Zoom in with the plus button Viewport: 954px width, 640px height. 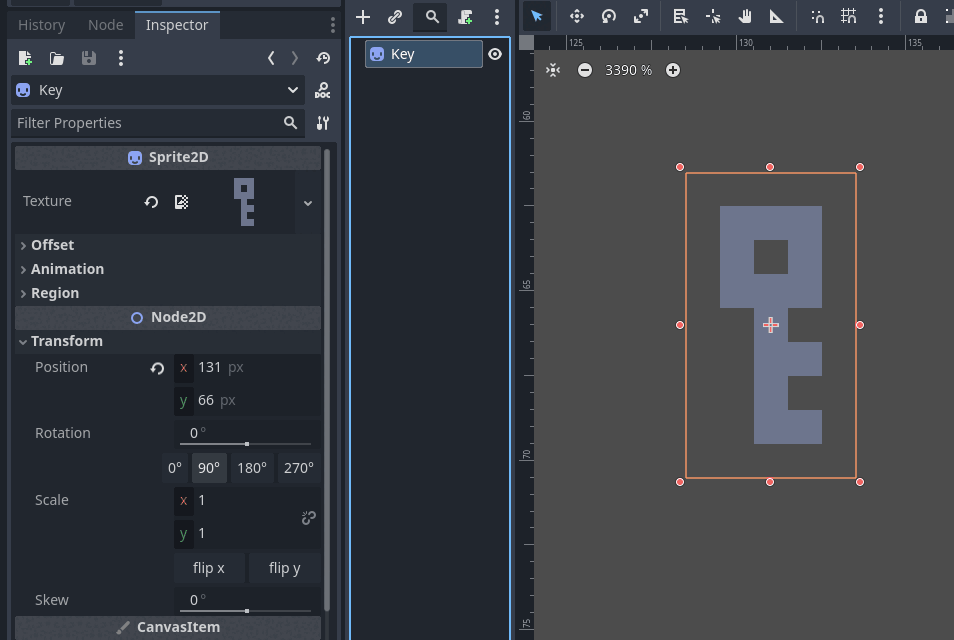point(672,70)
